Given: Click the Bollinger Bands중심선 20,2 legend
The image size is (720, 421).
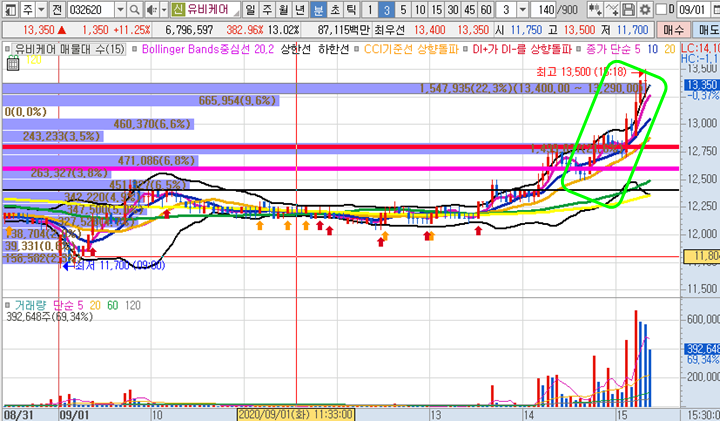Looking at the screenshot, I should 206,49.
